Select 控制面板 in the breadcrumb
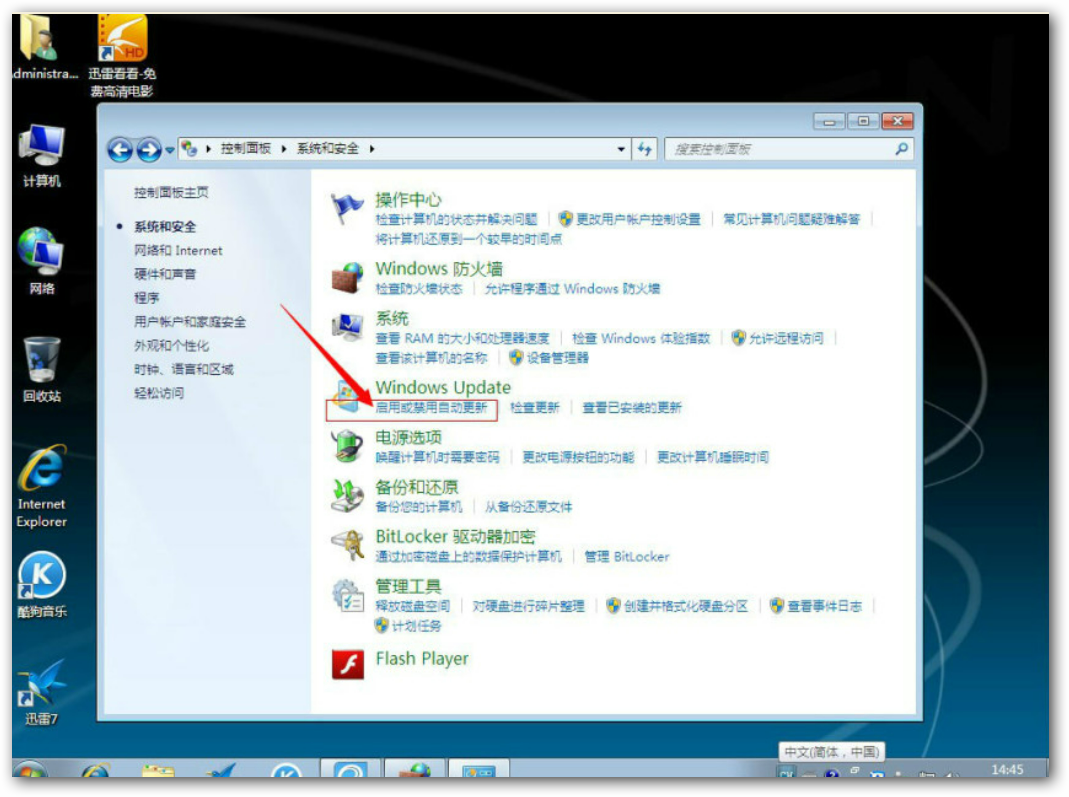 click(x=245, y=148)
